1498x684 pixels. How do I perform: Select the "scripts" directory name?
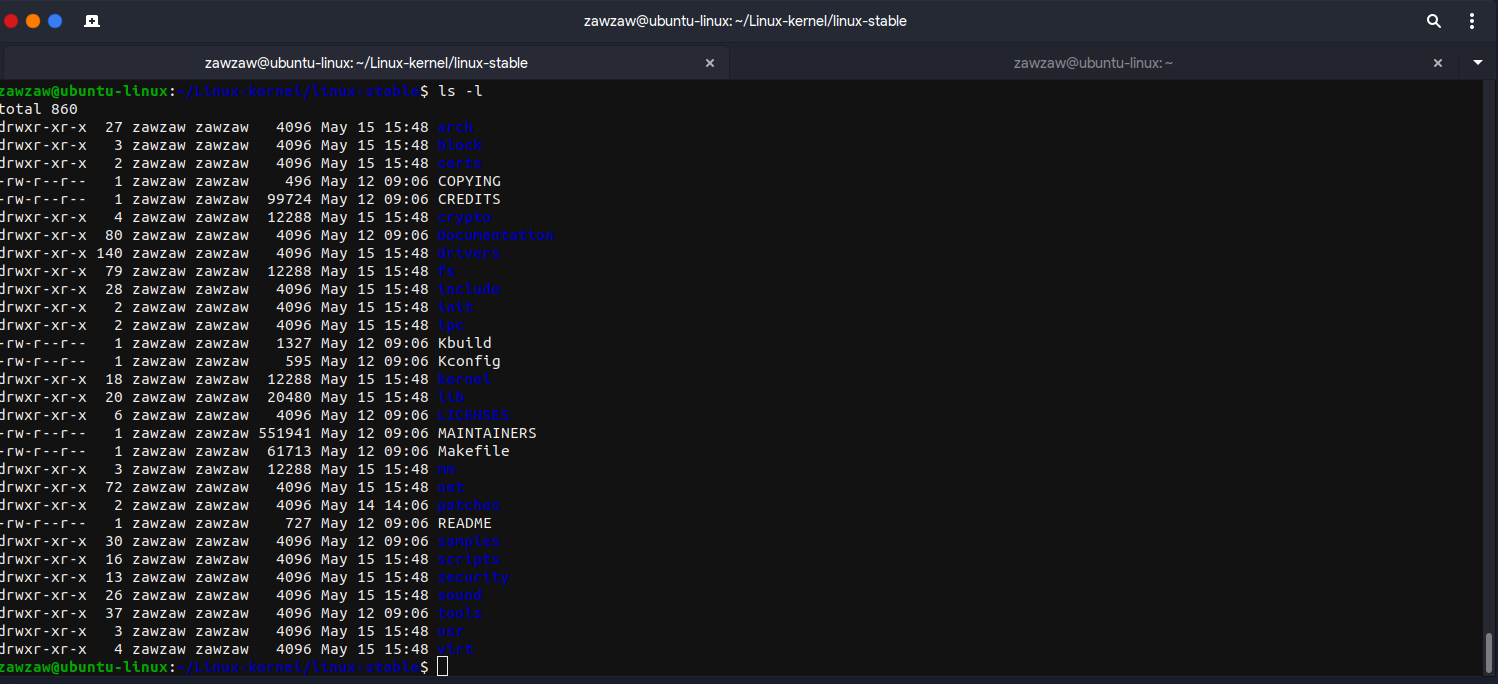(x=469, y=559)
